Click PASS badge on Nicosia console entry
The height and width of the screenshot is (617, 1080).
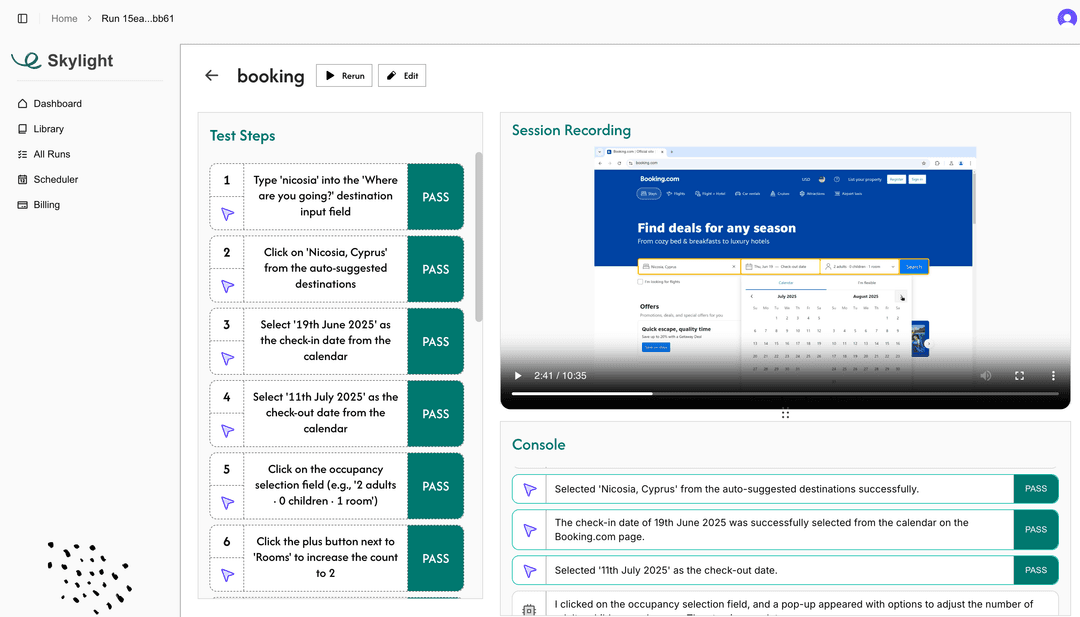point(1036,489)
